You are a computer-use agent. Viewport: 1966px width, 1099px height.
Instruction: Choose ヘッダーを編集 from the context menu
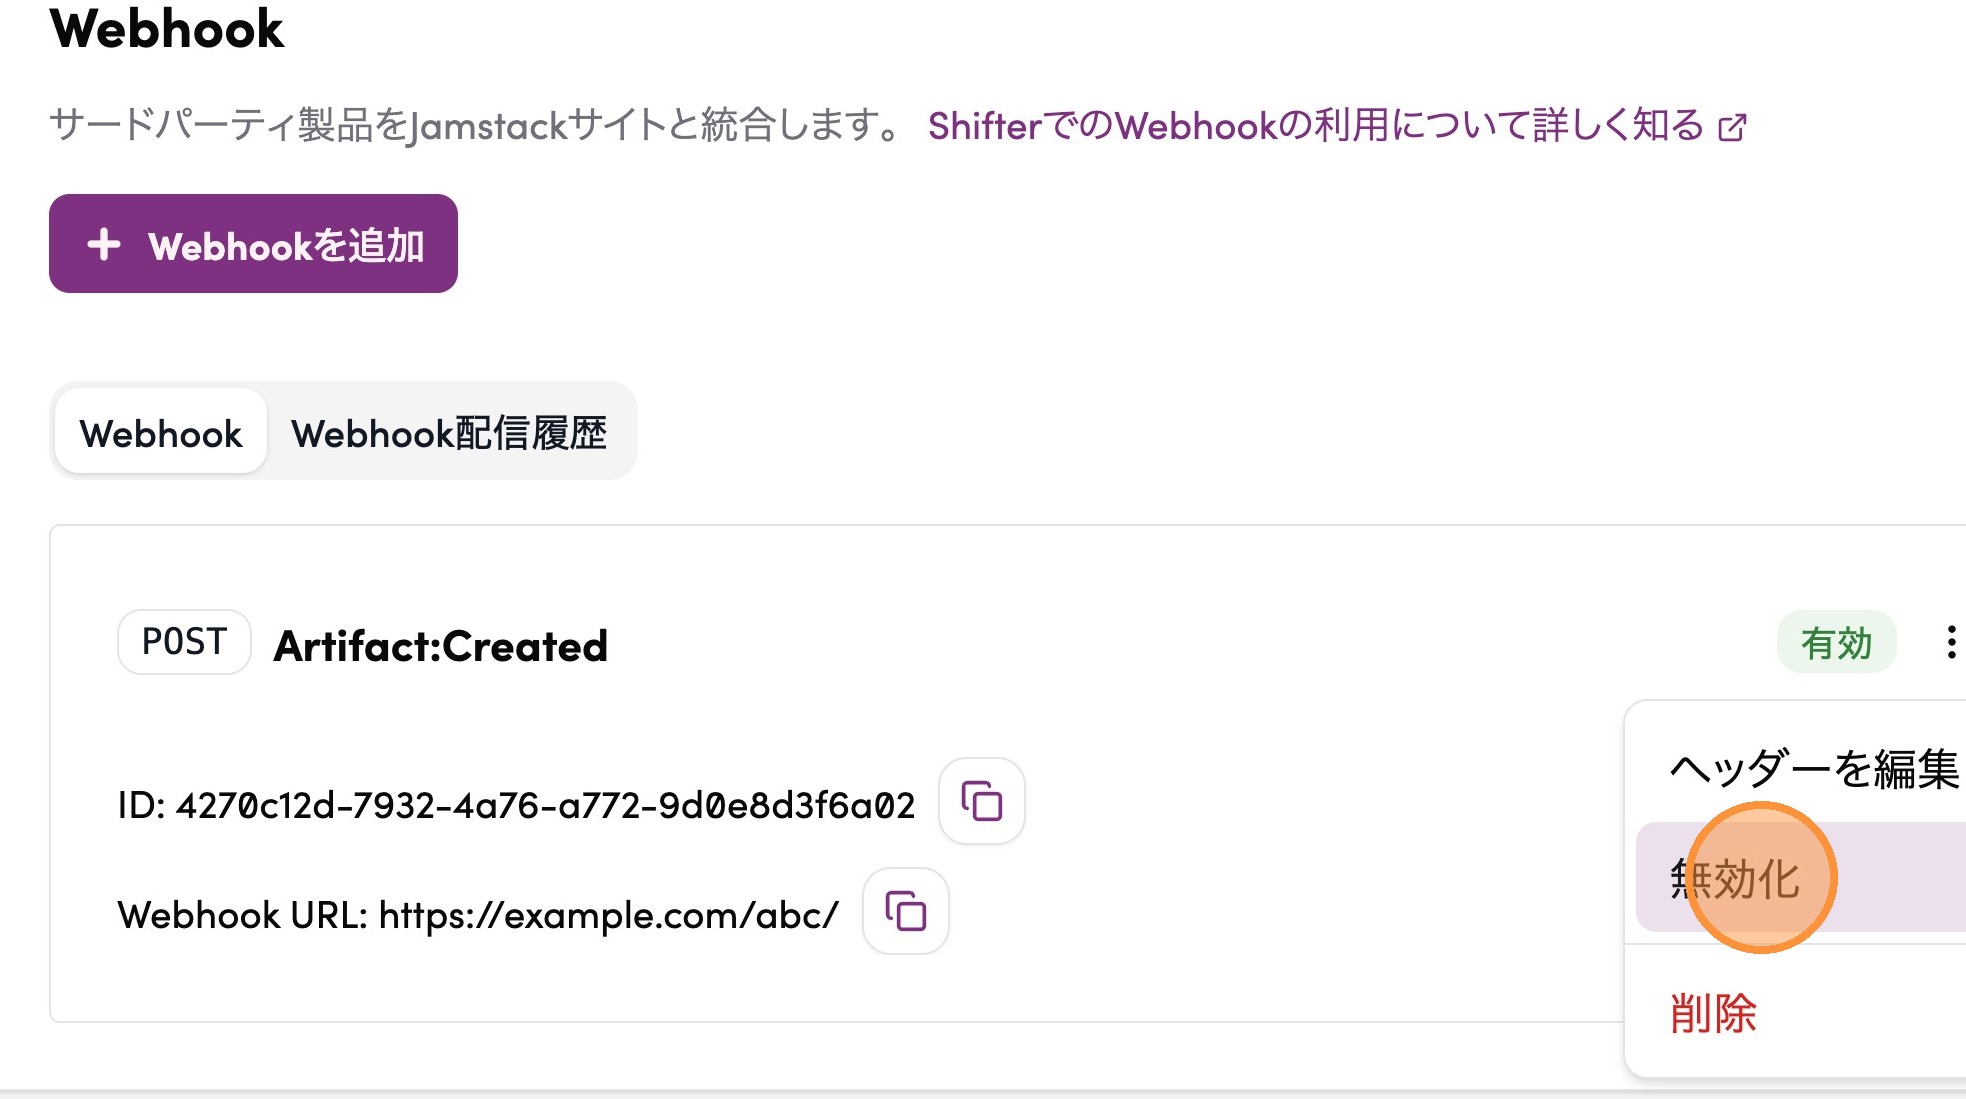tap(1813, 769)
